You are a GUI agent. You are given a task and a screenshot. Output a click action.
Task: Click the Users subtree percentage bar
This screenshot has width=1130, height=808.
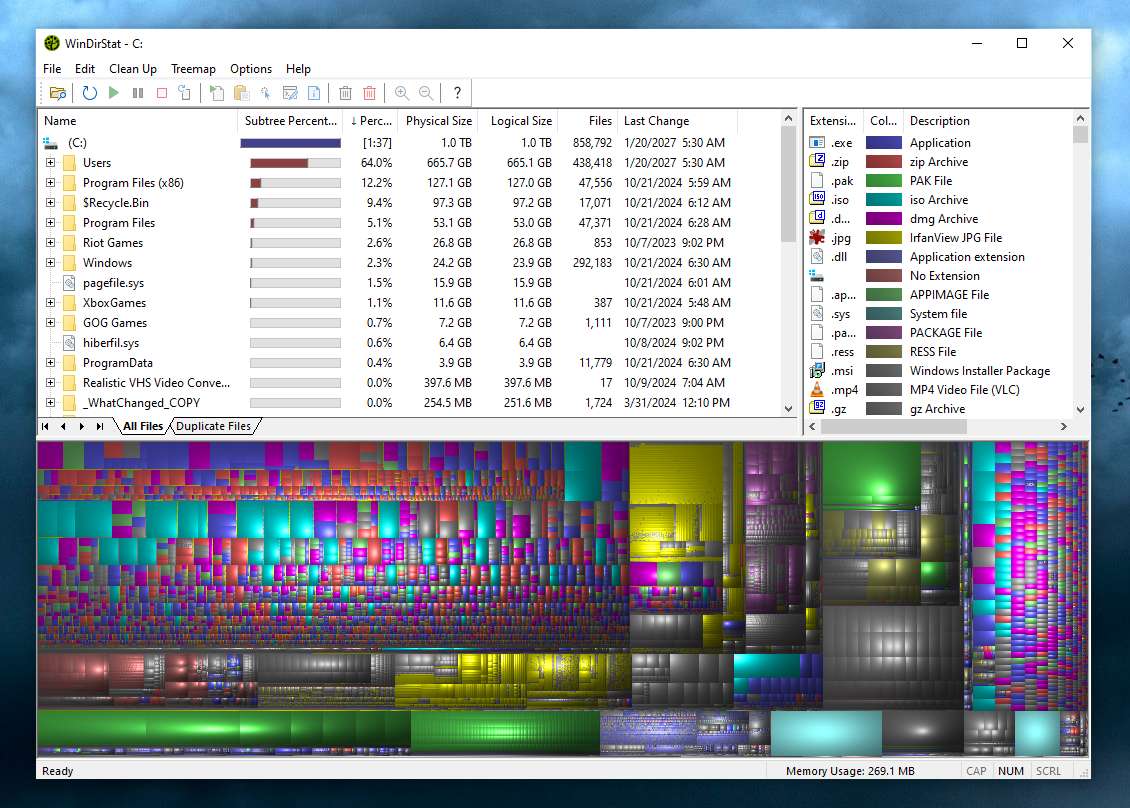click(295, 163)
